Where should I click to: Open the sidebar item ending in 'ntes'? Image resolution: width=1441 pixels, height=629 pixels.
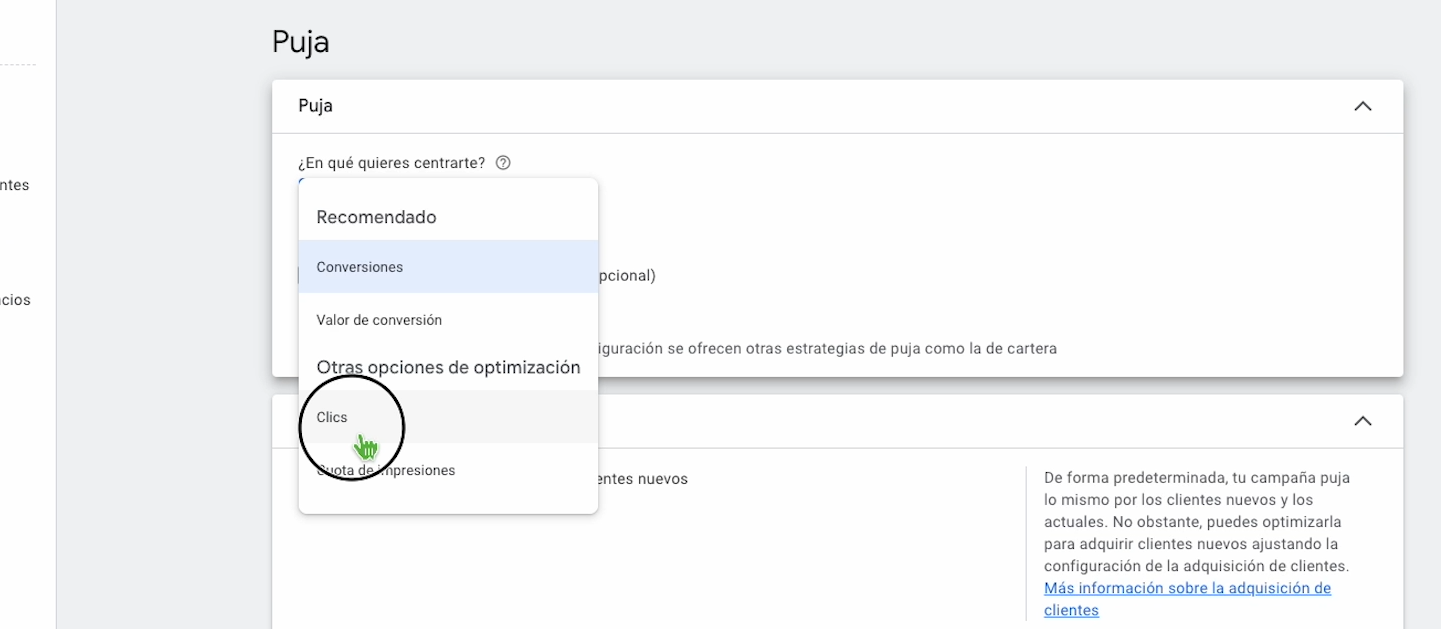tap(15, 185)
